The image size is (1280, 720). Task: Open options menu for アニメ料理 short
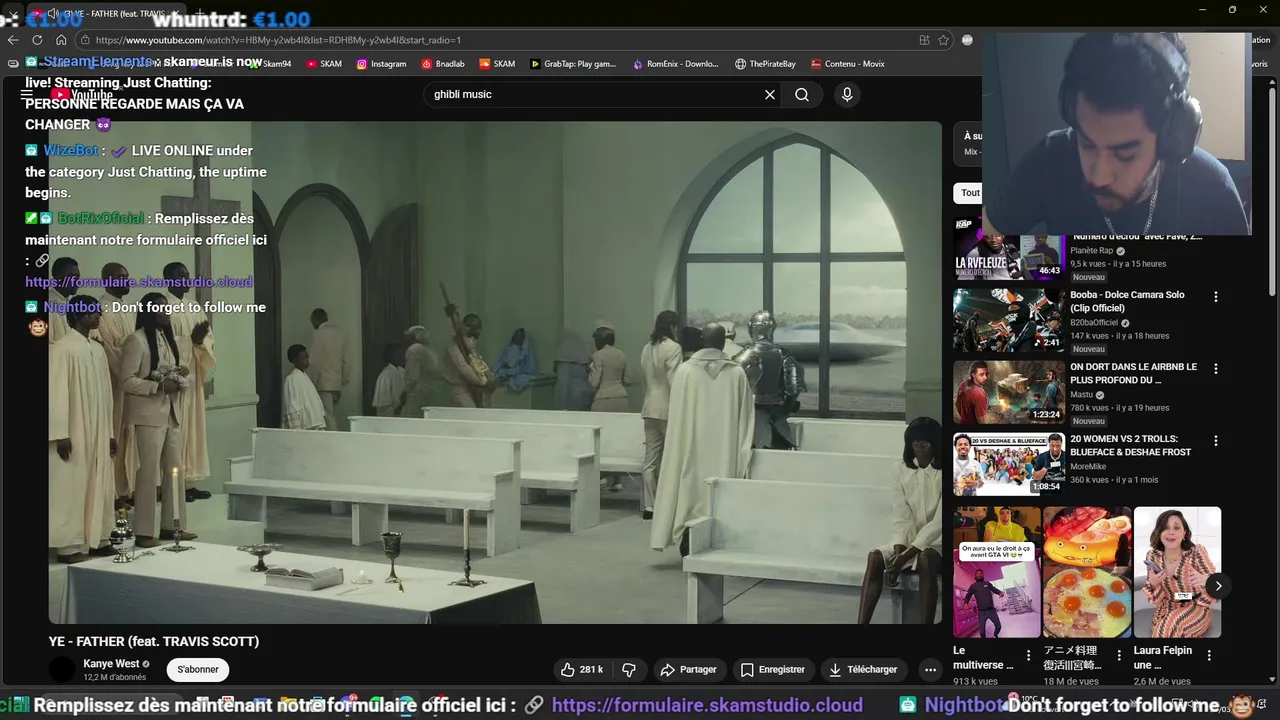[1119, 656]
